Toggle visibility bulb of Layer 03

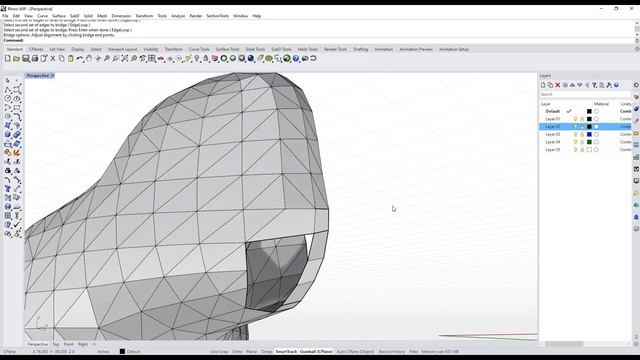575,134
